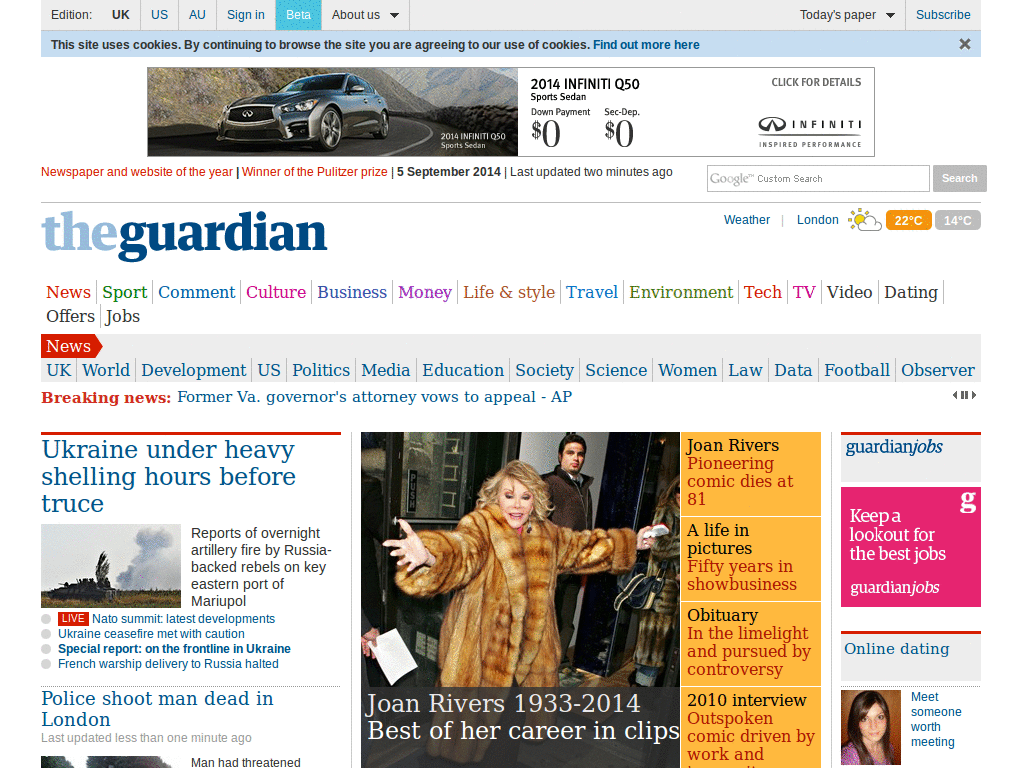Go to the Travel section
This screenshot has height=768, width=1024.
tap(592, 292)
